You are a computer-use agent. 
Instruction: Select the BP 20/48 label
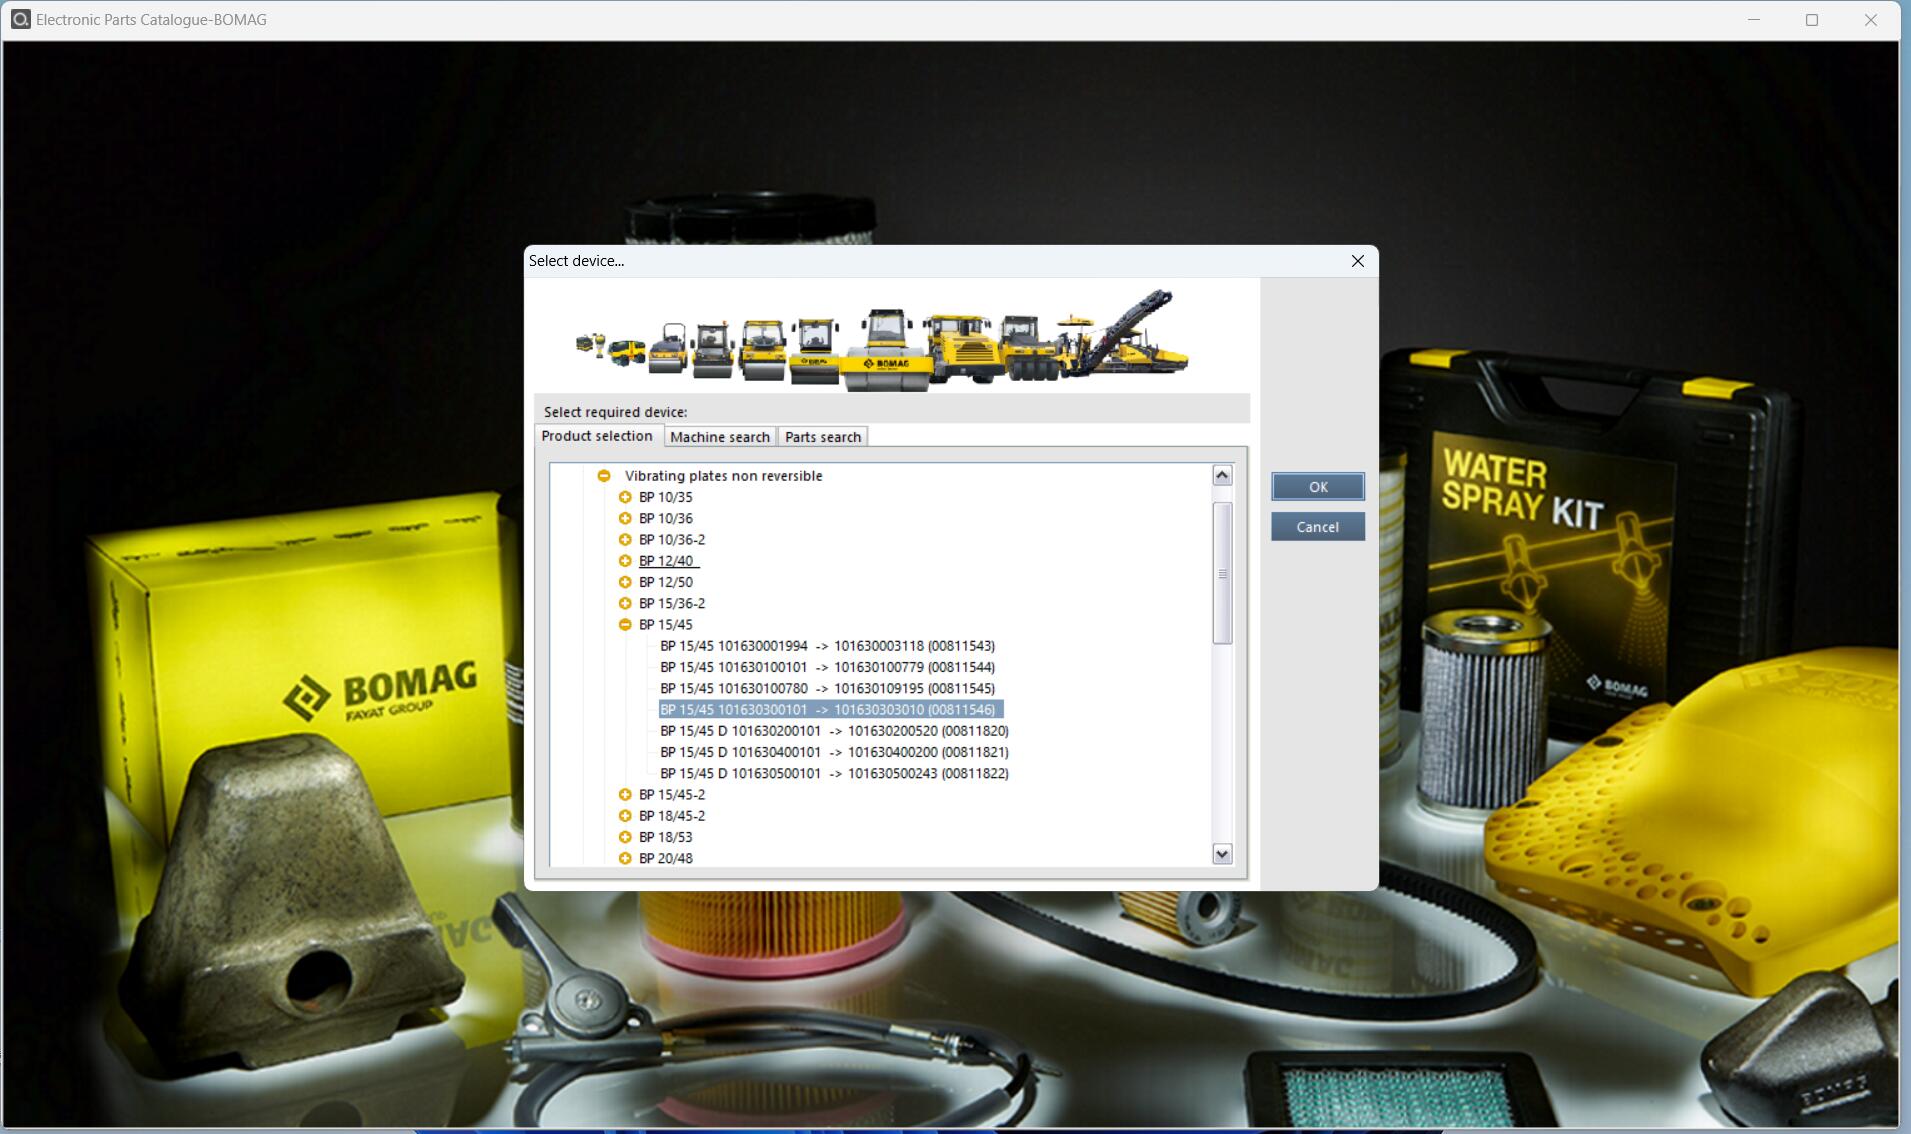tap(666, 858)
